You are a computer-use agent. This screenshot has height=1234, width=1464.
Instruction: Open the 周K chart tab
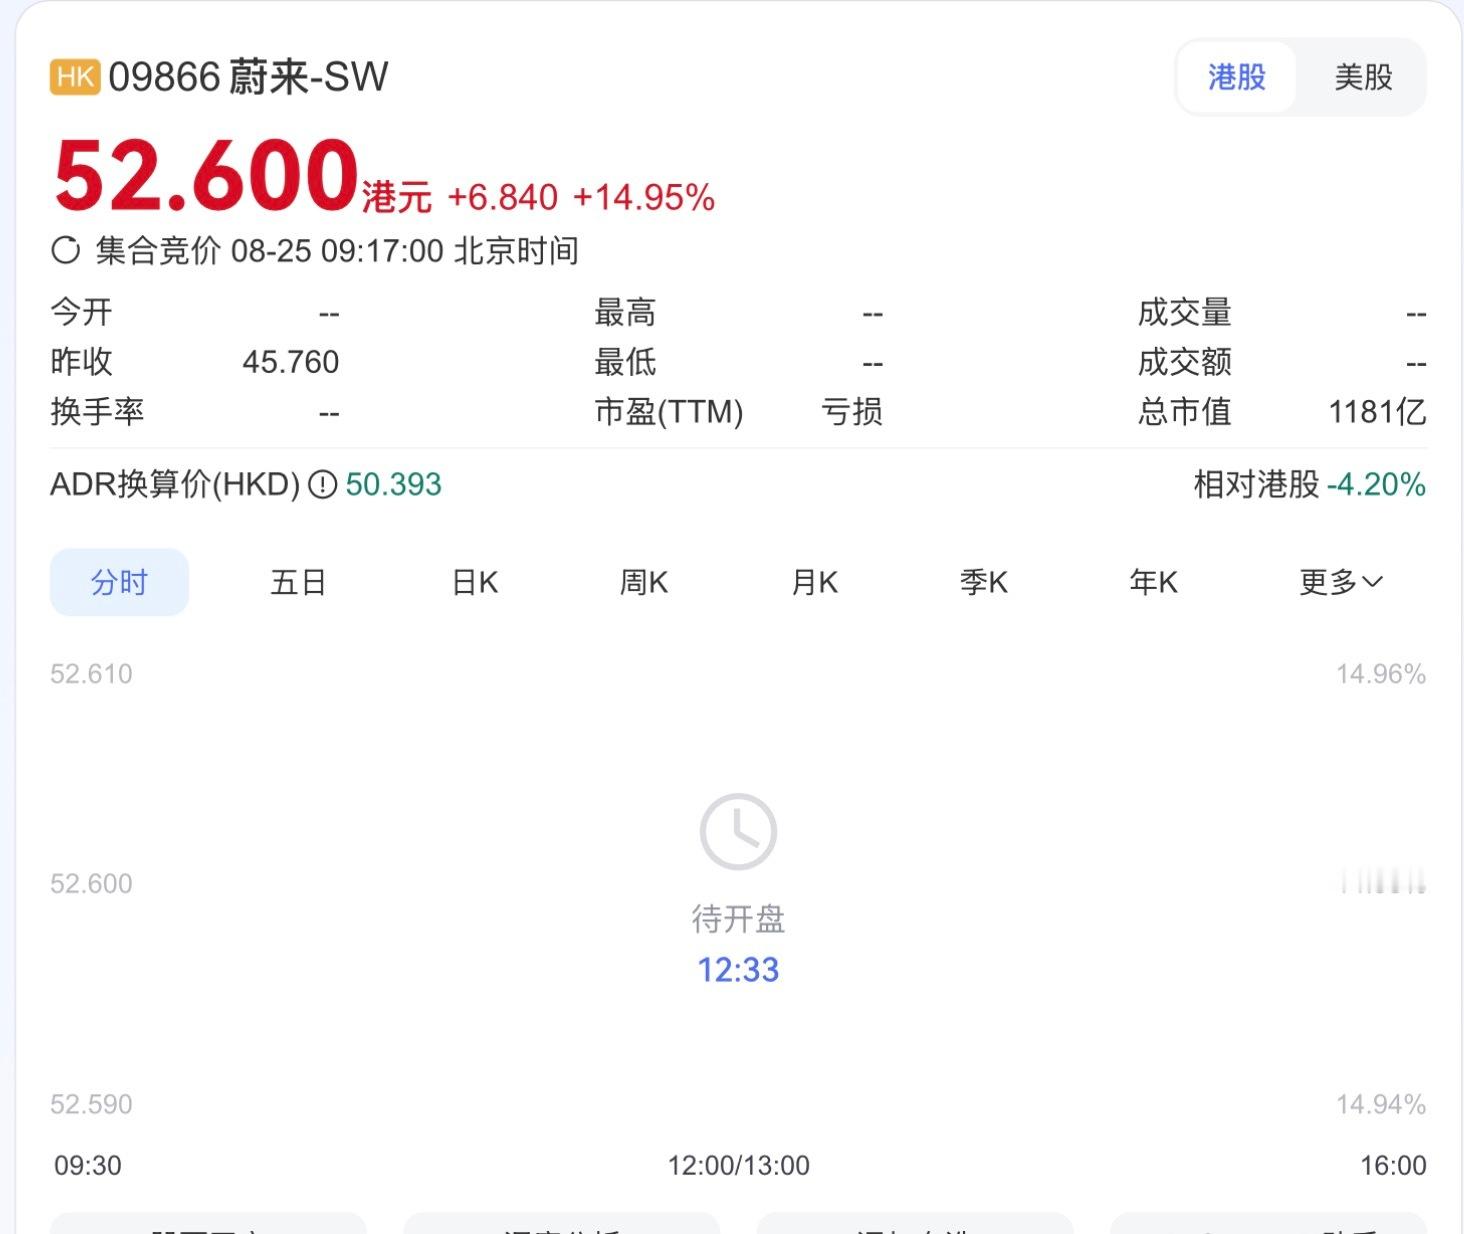click(x=644, y=582)
